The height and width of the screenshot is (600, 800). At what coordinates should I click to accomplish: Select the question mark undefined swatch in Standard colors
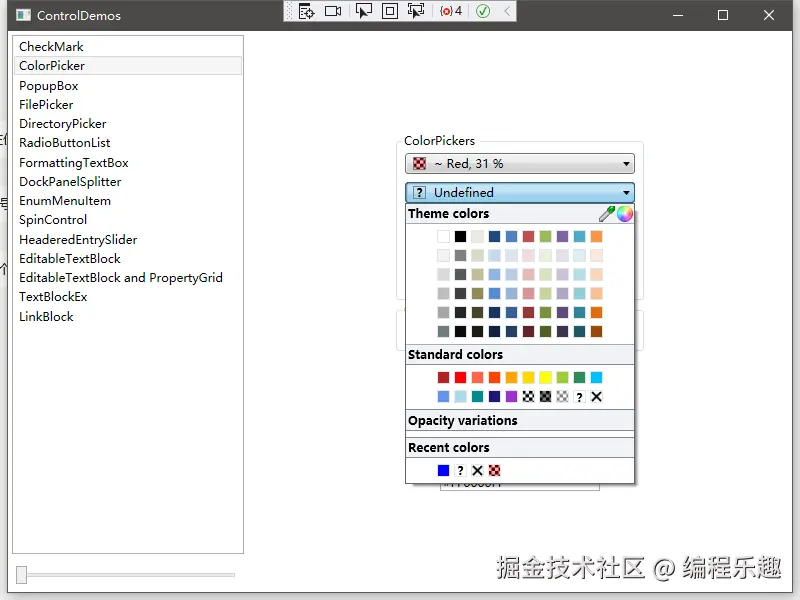pyautogui.click(x=579, y=396)
